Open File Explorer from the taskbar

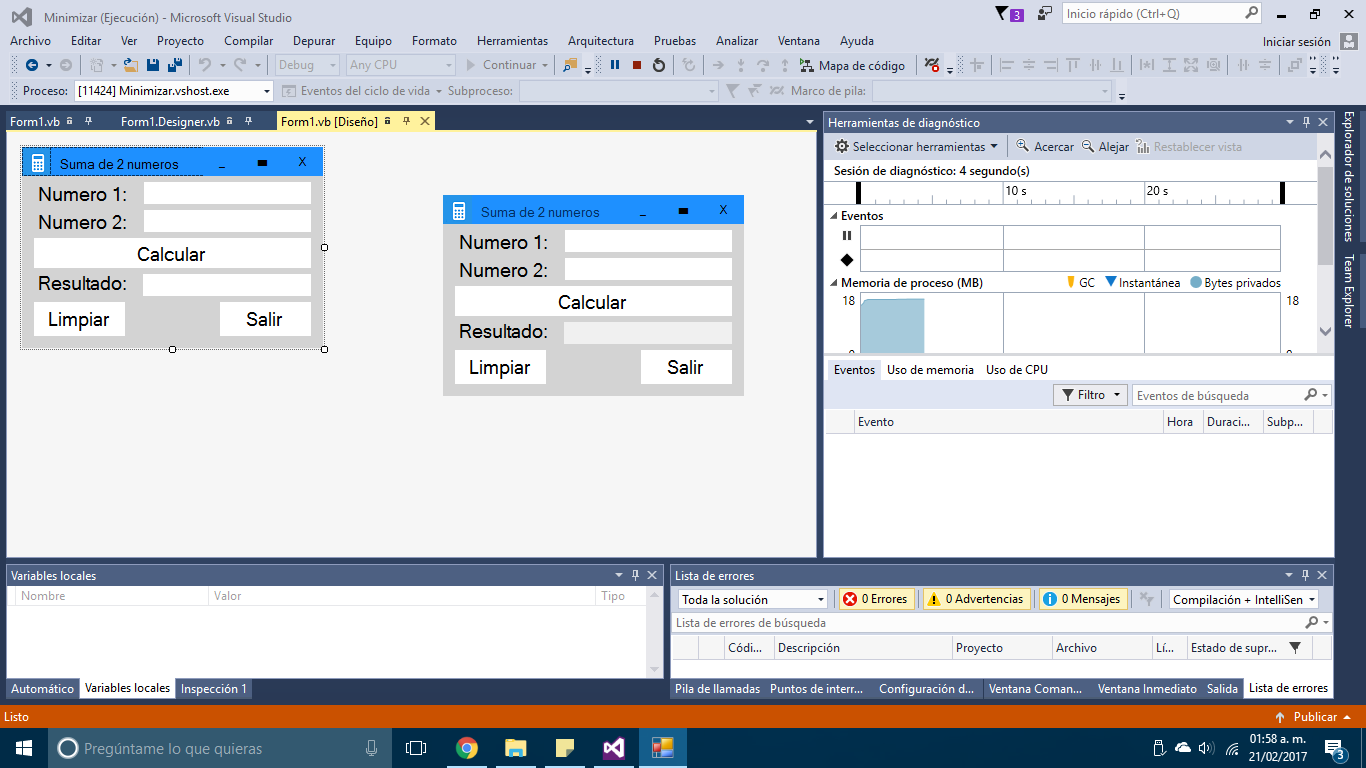tap(515, 748)
